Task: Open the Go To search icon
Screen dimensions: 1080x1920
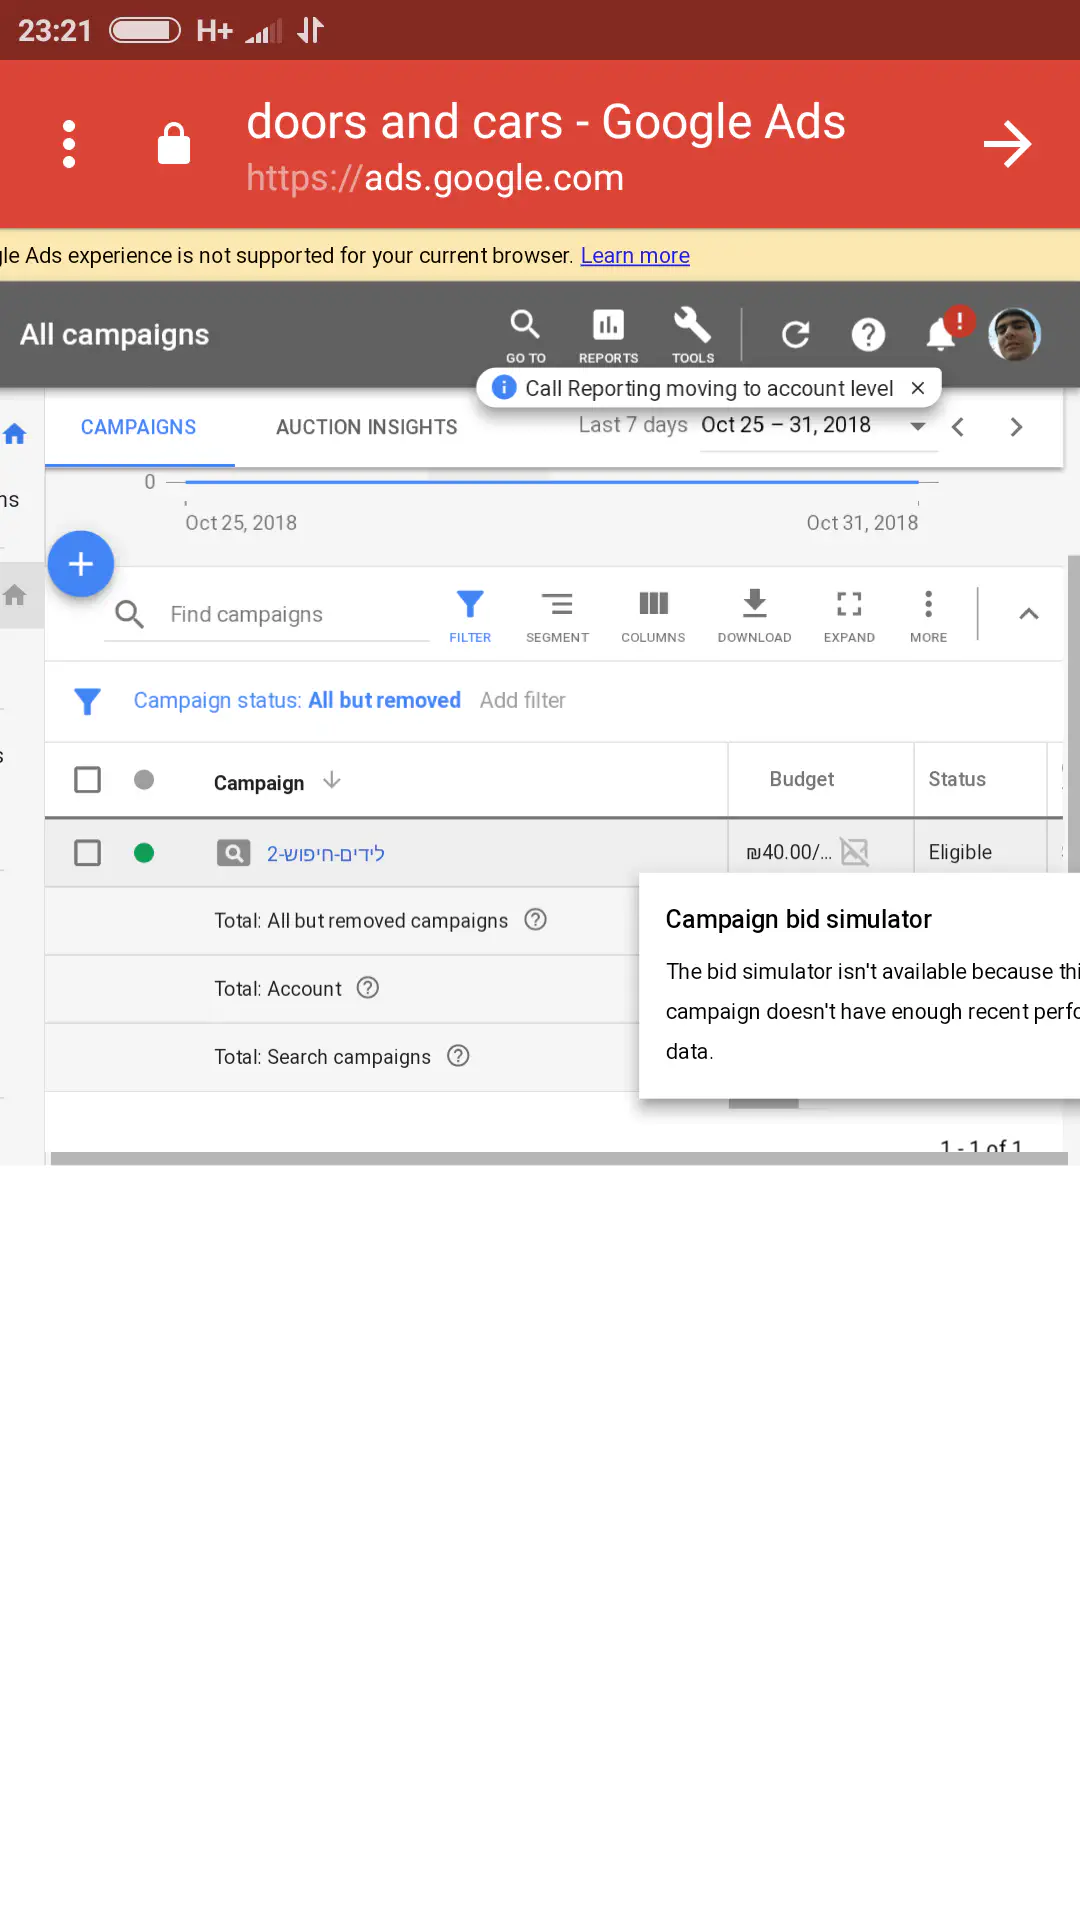Action: pos(525,334)
